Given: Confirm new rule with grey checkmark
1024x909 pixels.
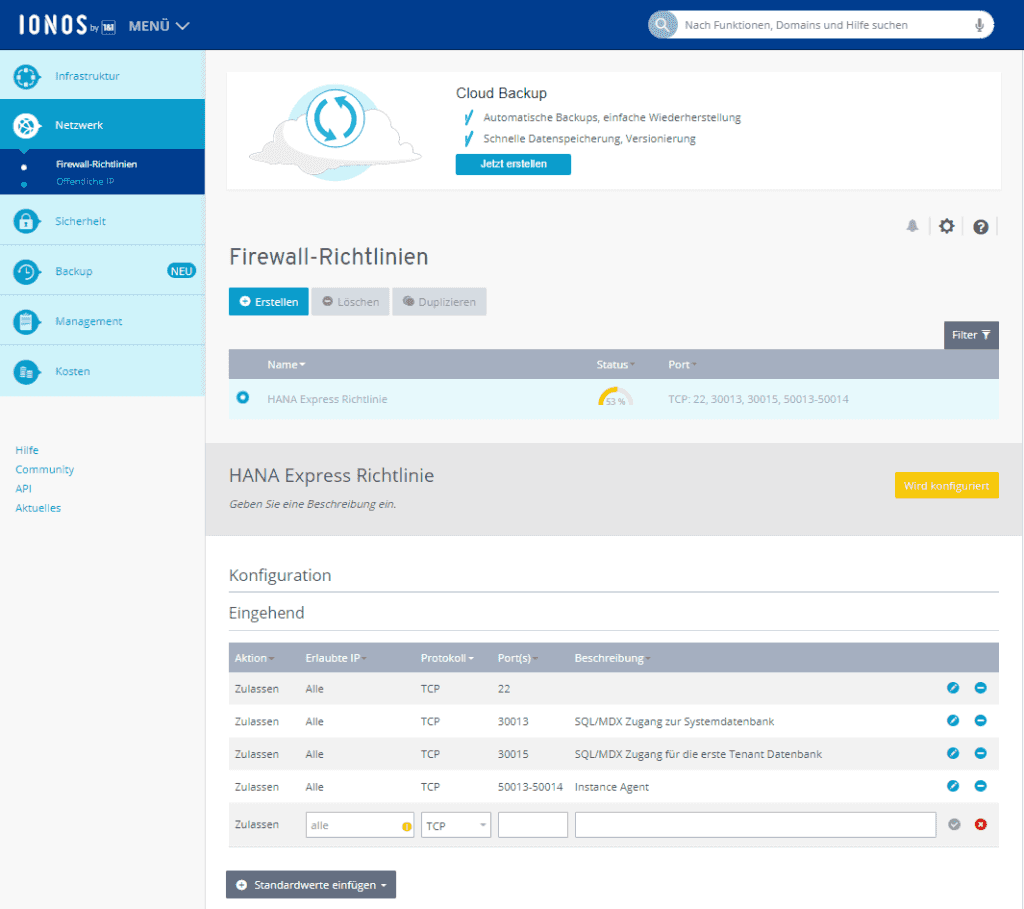Looking at the screenshot, I should click(x=954, y=824).
